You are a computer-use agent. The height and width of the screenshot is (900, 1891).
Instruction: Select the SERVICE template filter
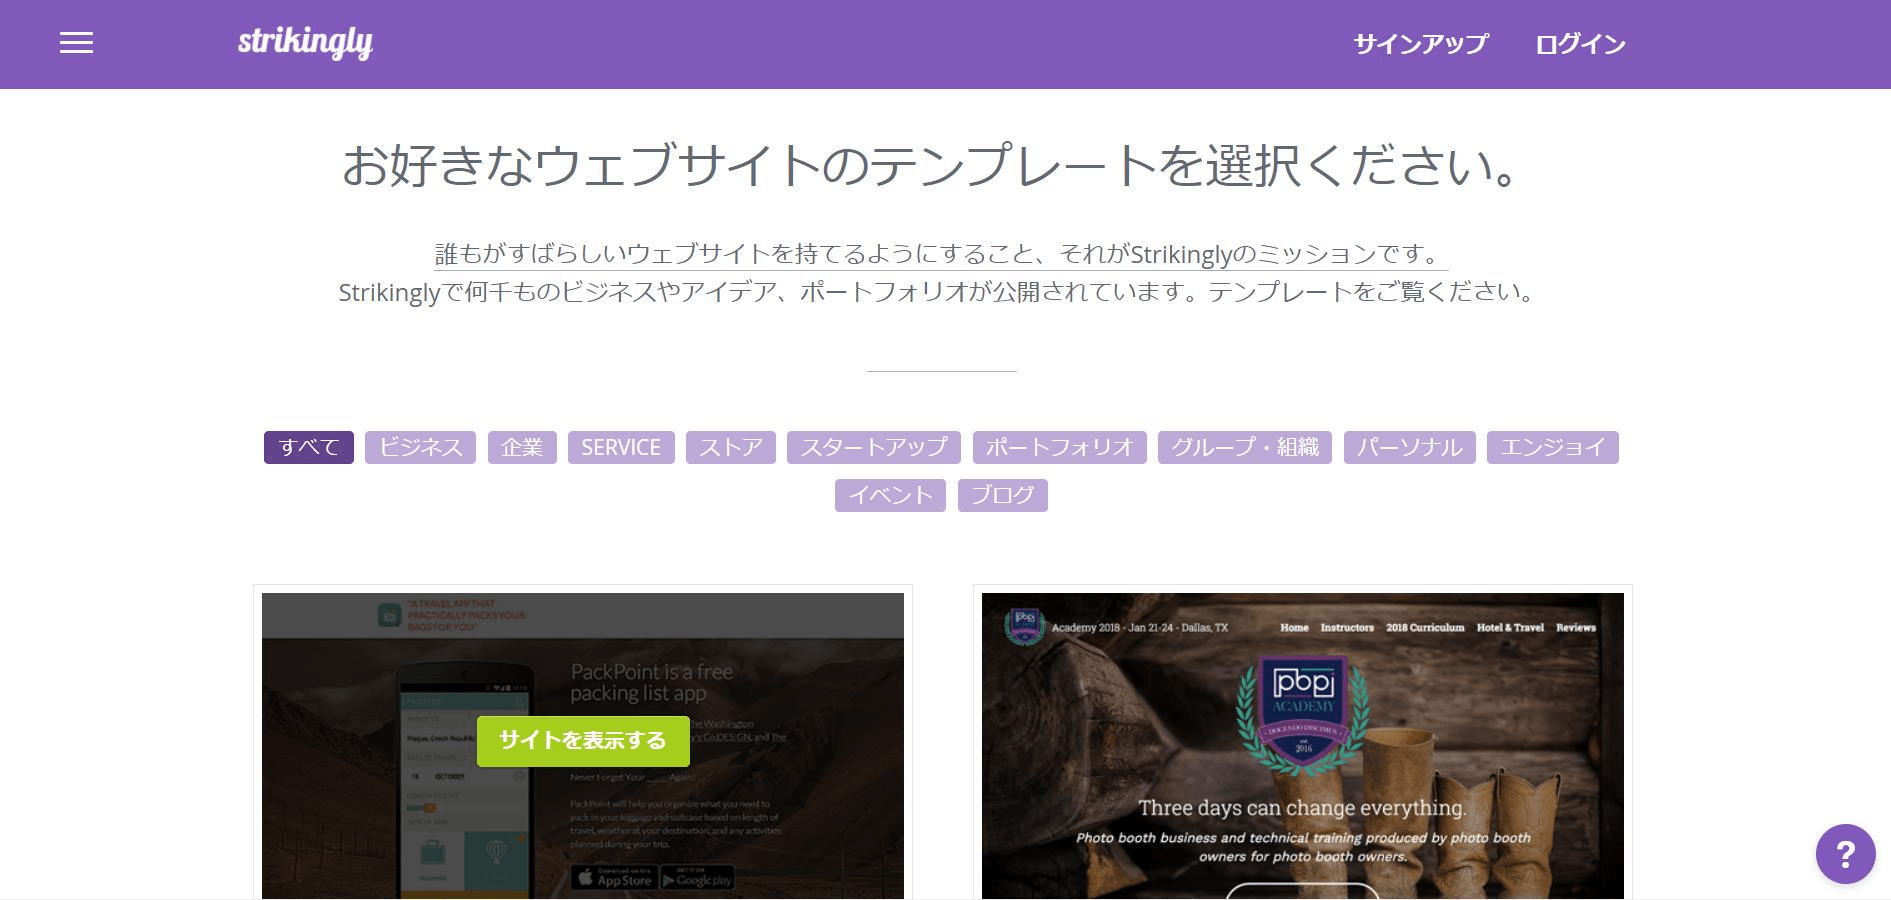click(620, 447)
